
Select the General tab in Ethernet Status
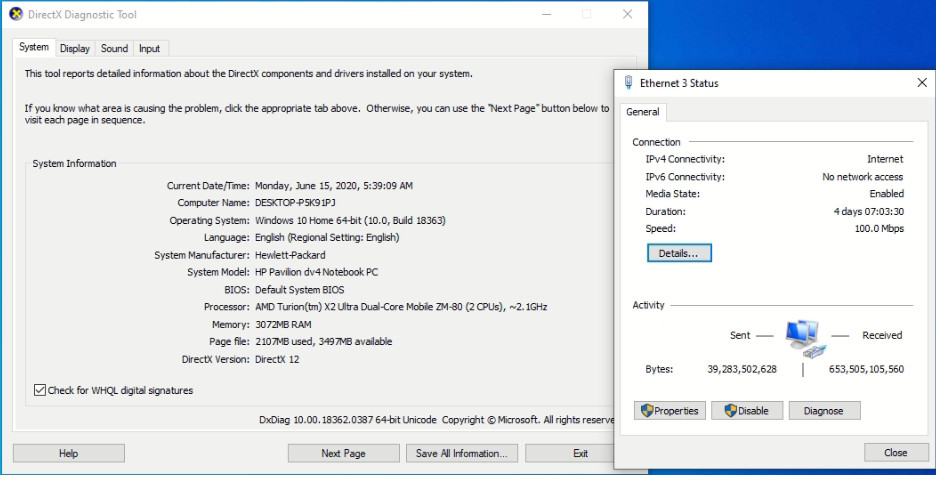click(643, 112)
